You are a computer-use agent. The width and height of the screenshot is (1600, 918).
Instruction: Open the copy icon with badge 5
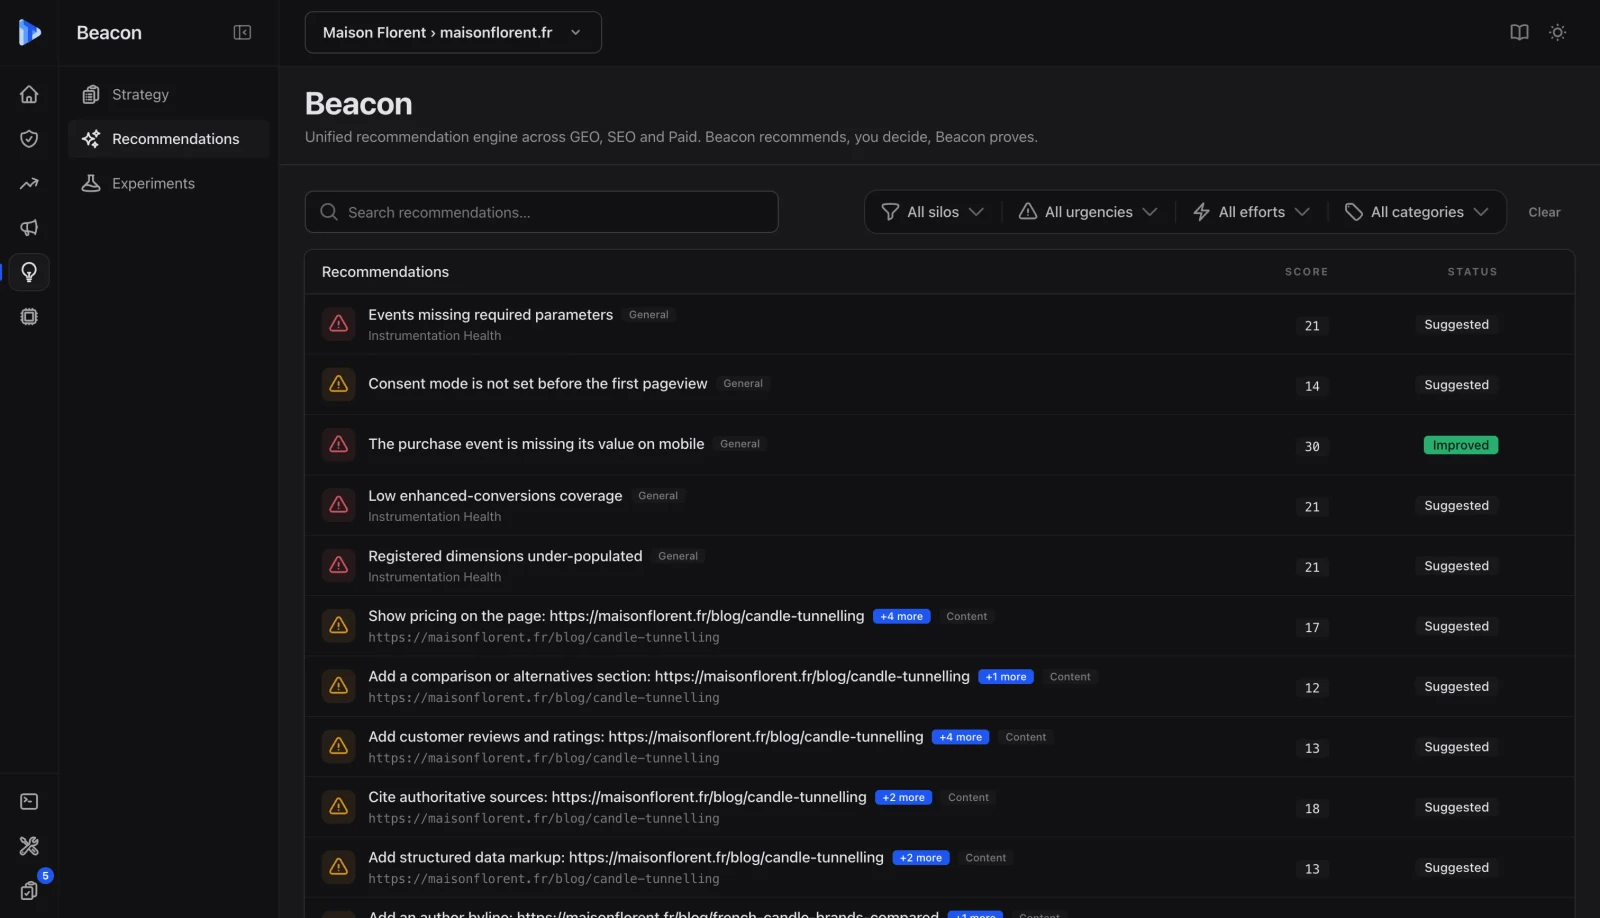pyautogui.click(x=29, y=890)
